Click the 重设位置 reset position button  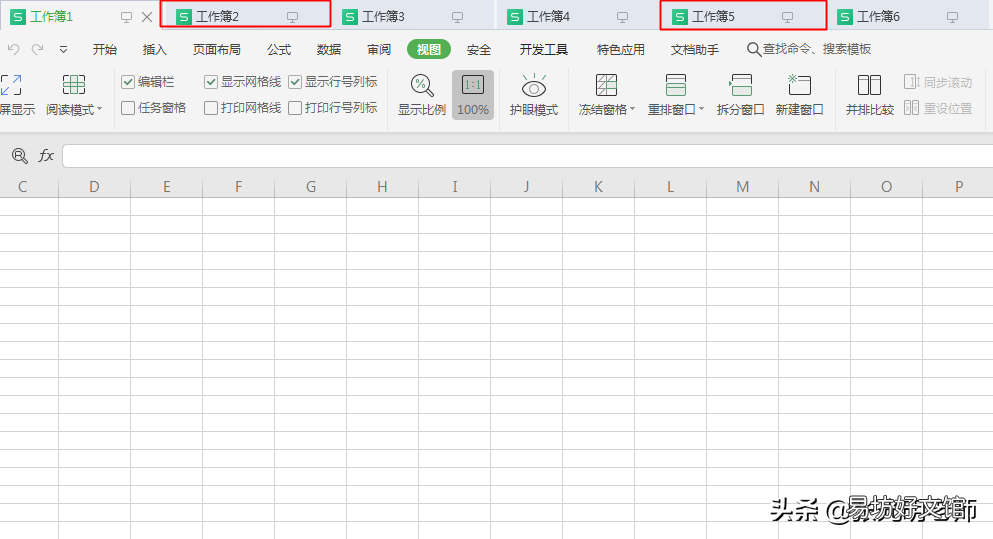point(938,108)
